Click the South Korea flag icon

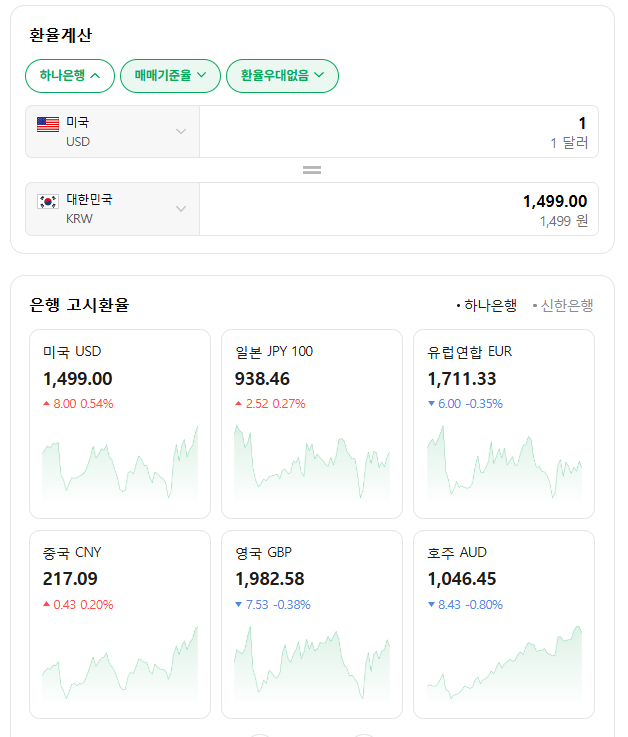[x=48, y=201]
